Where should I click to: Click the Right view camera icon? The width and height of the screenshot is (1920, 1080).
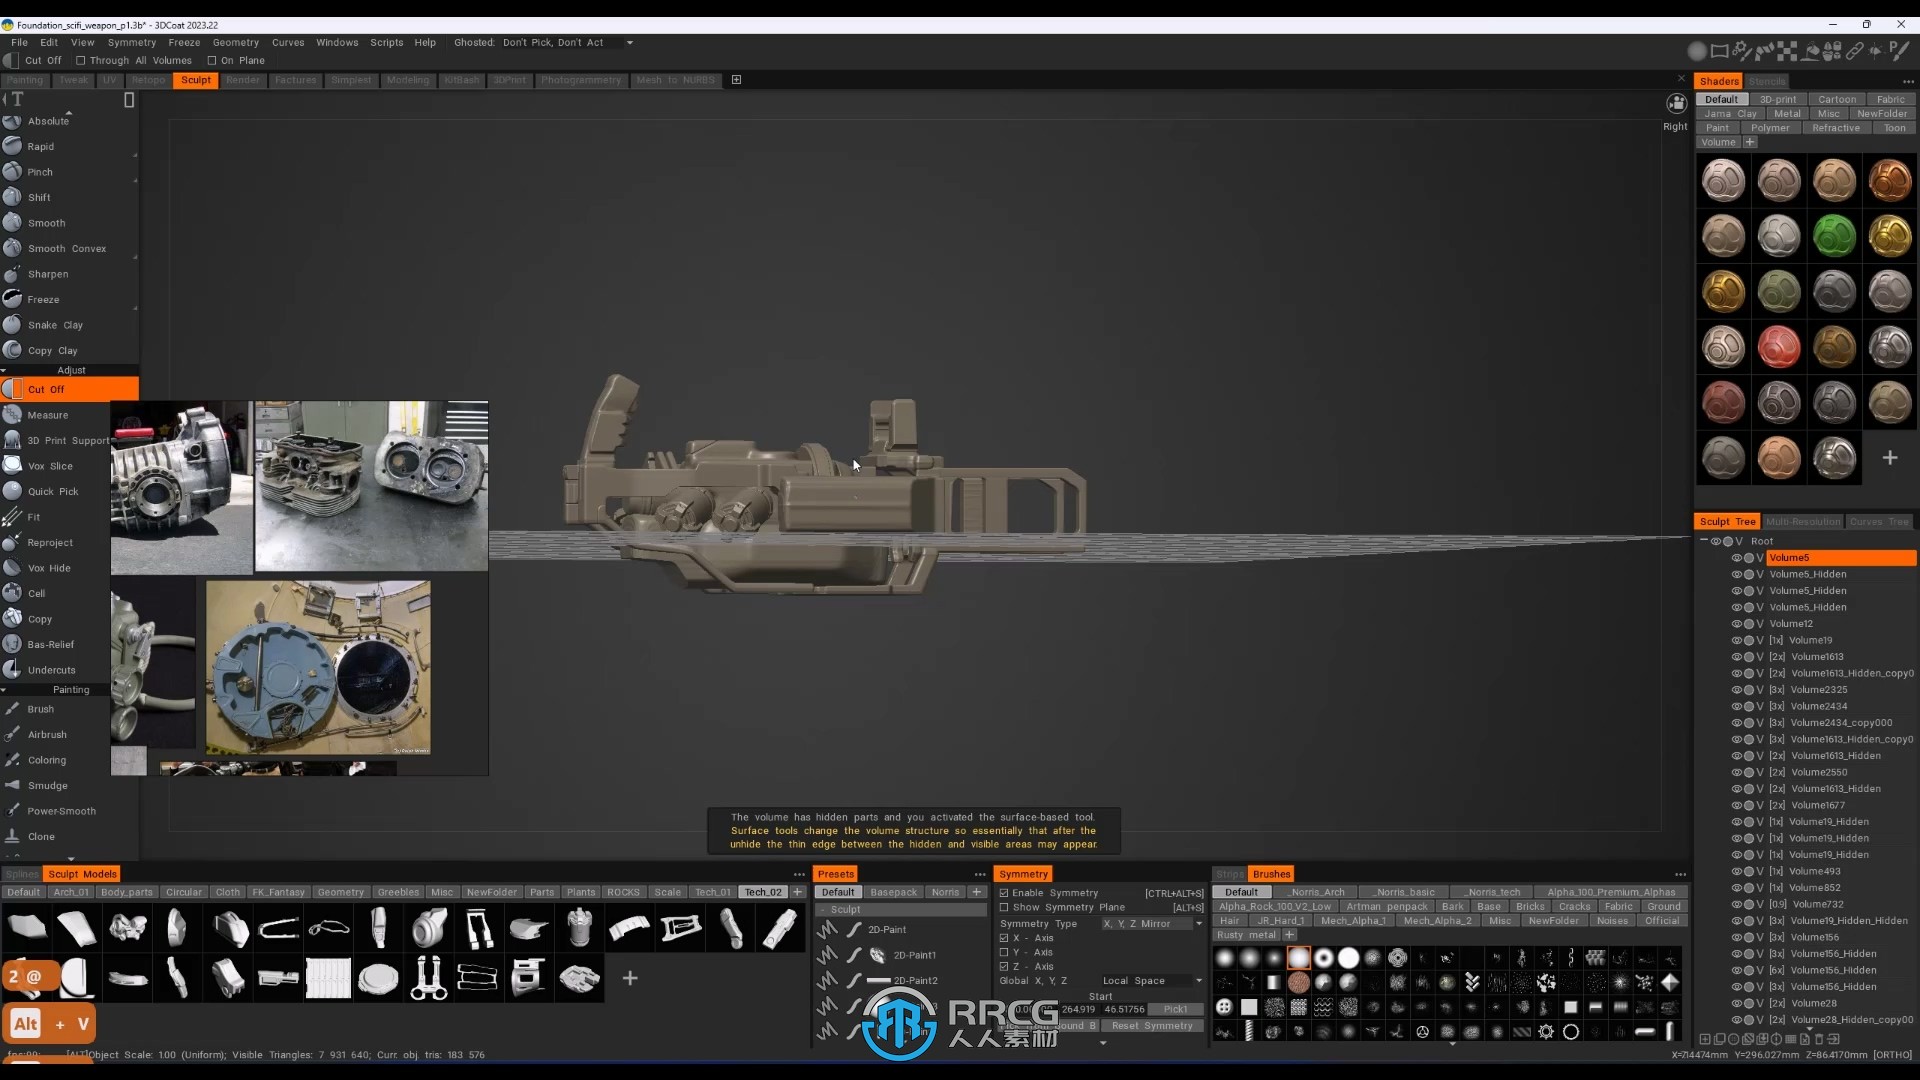[1676, 104]
